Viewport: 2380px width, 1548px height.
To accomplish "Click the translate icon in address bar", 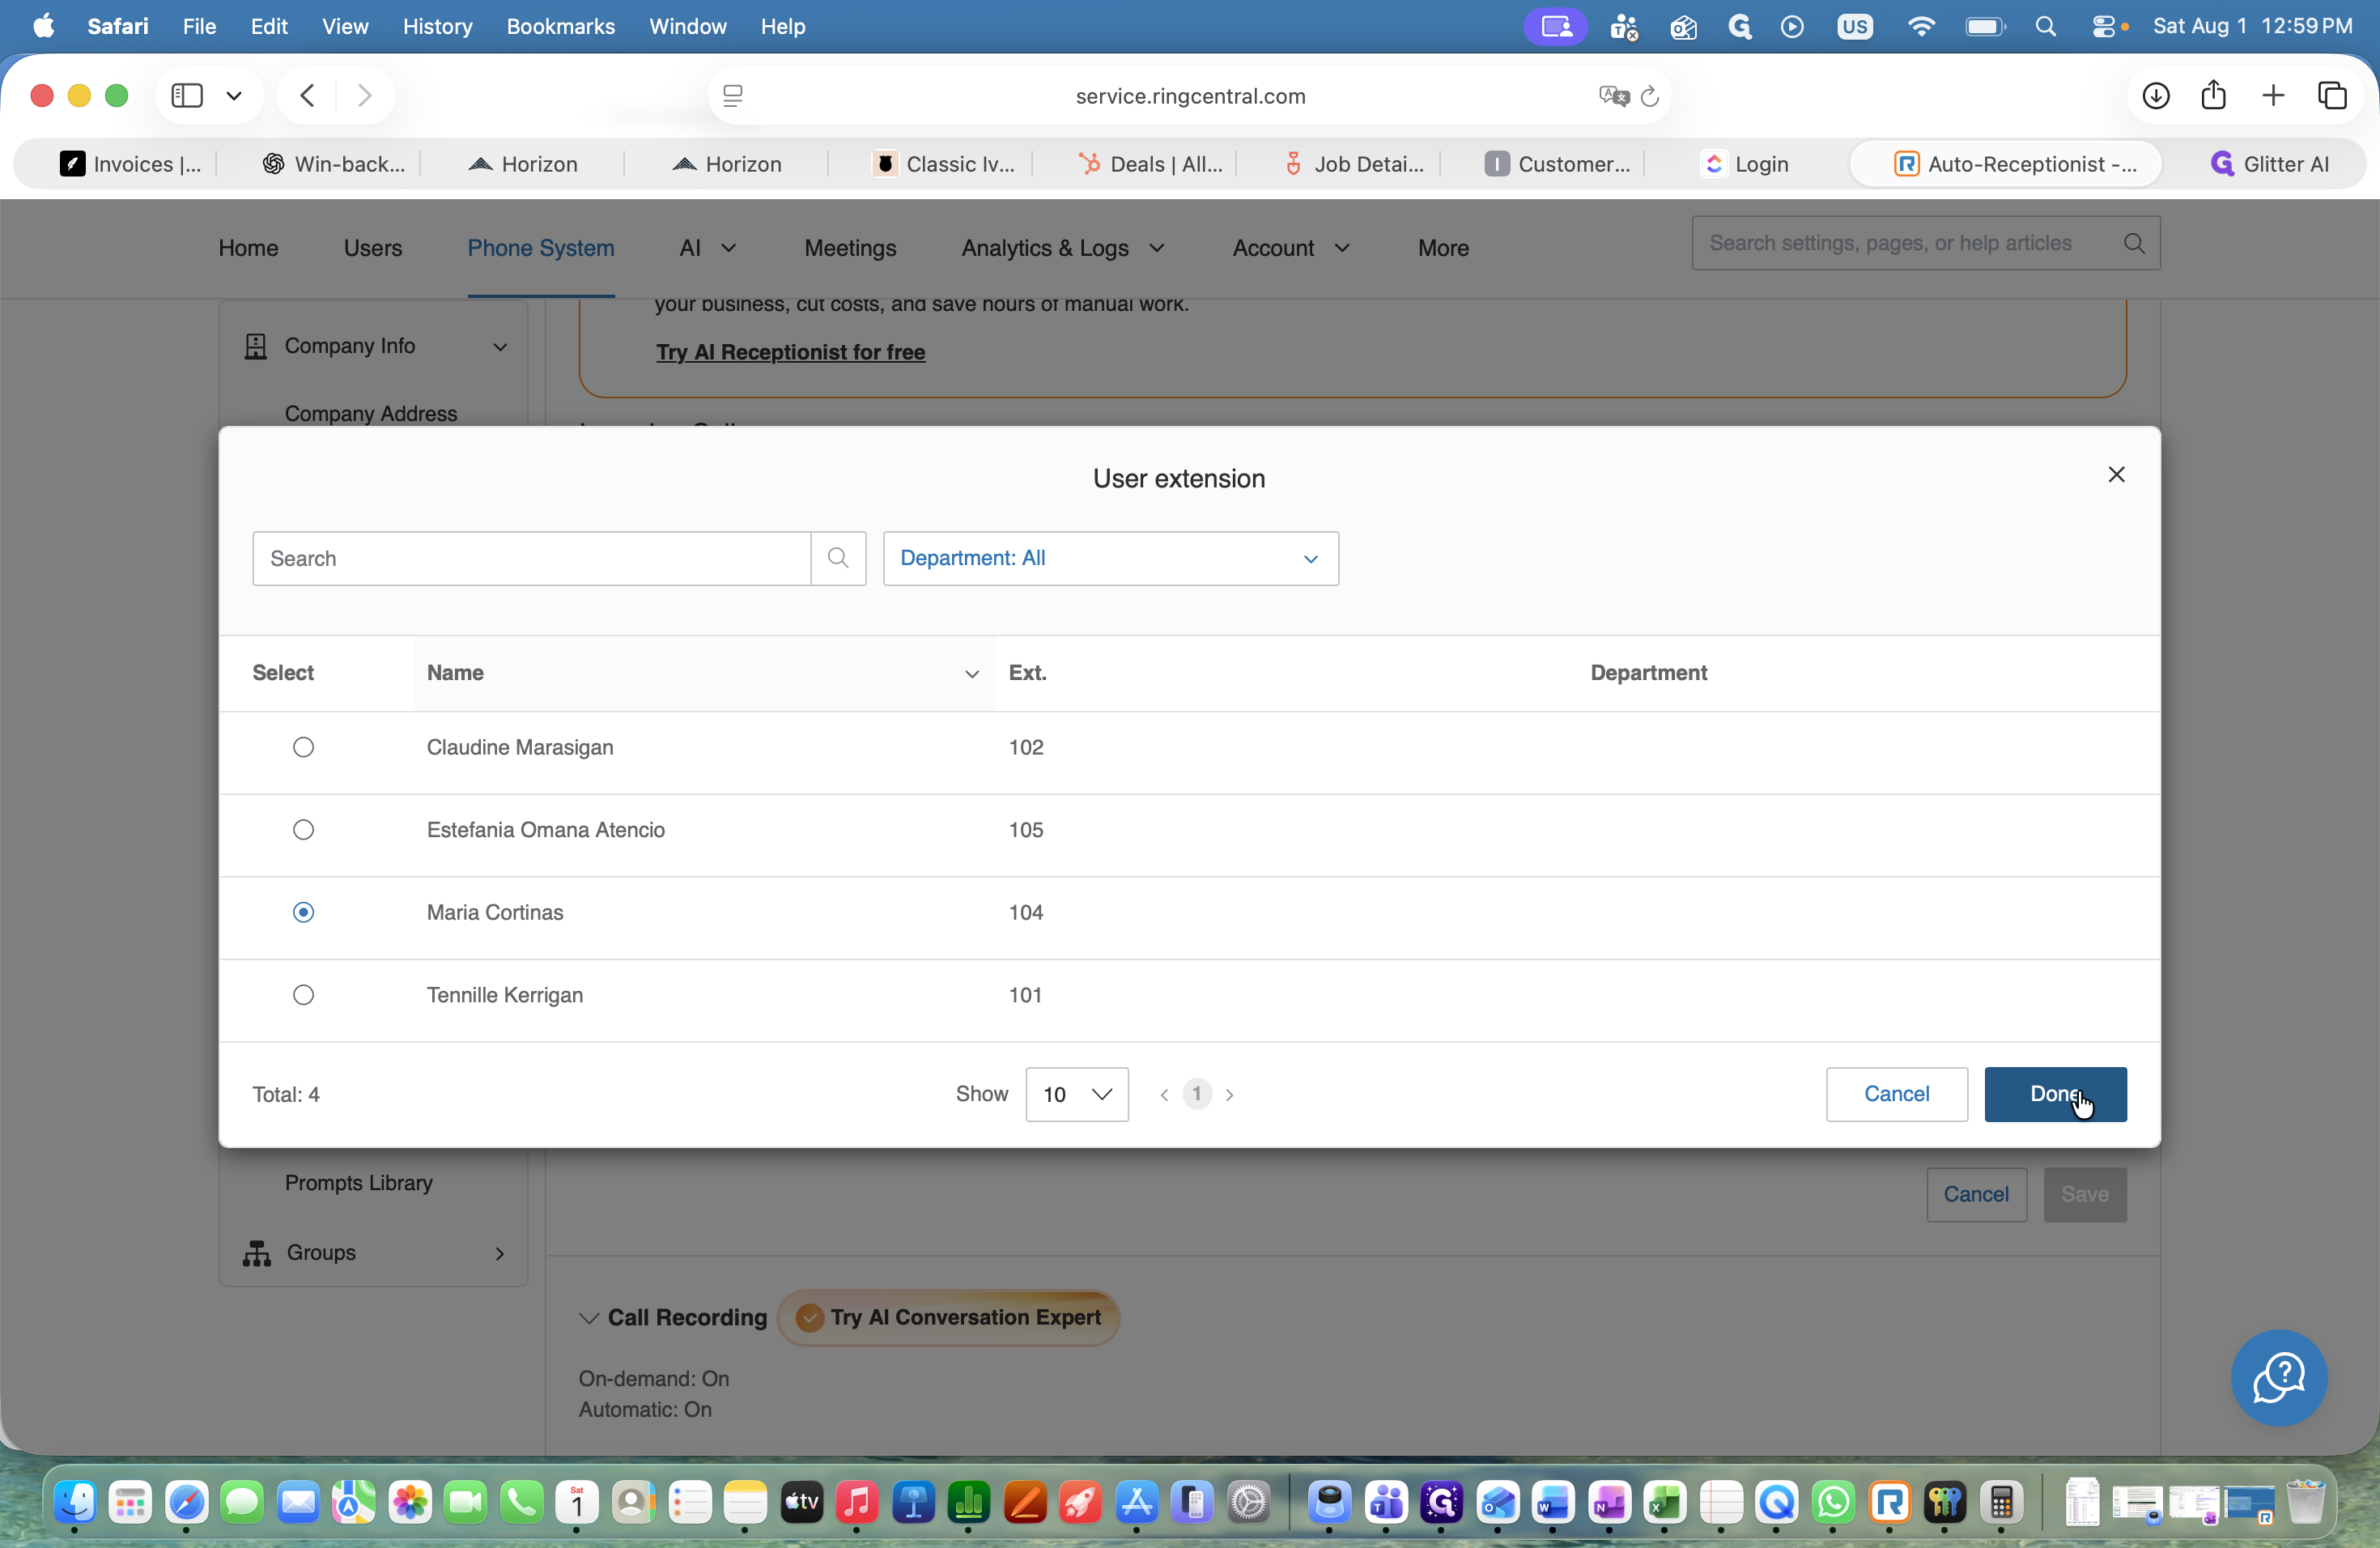I will [x=1613, y=96].
